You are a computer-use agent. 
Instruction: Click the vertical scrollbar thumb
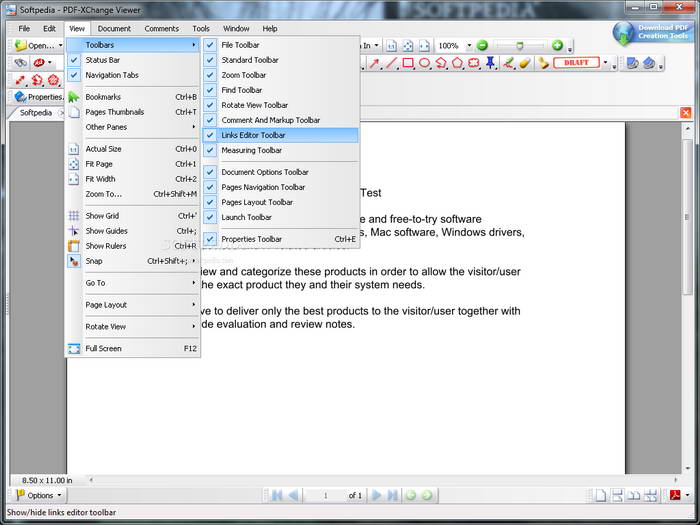[688, 217]
